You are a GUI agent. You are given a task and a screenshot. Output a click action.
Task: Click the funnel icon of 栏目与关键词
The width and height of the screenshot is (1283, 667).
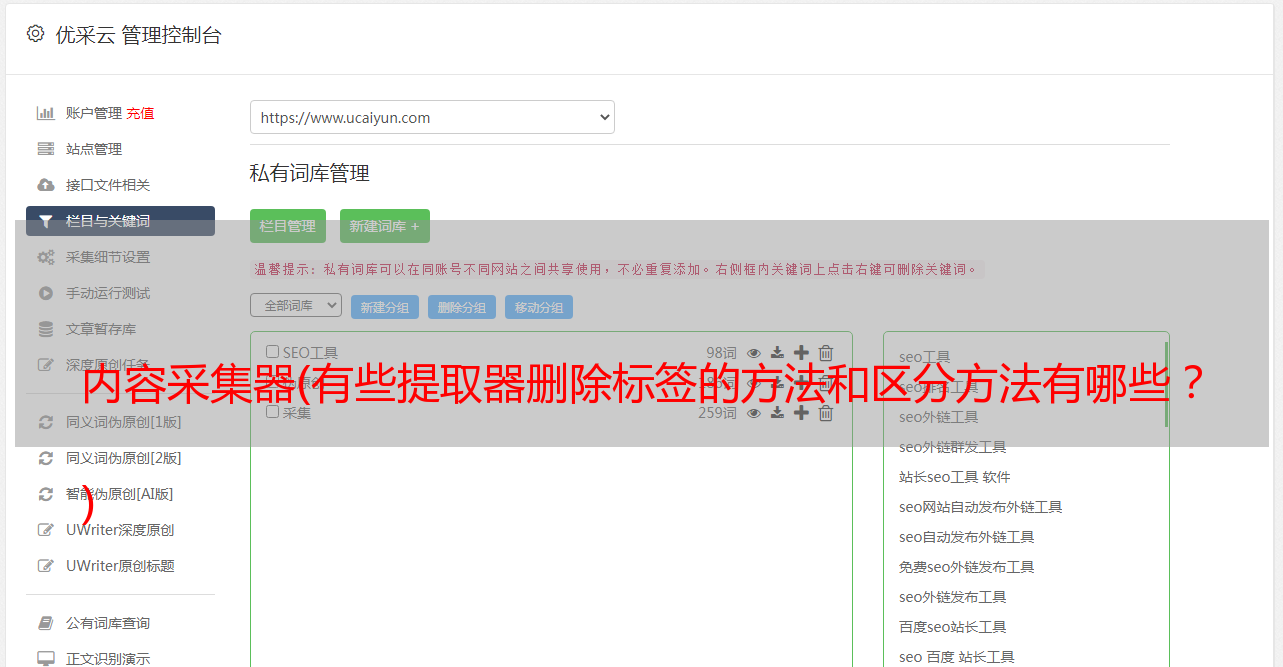(x=46, y=221)
